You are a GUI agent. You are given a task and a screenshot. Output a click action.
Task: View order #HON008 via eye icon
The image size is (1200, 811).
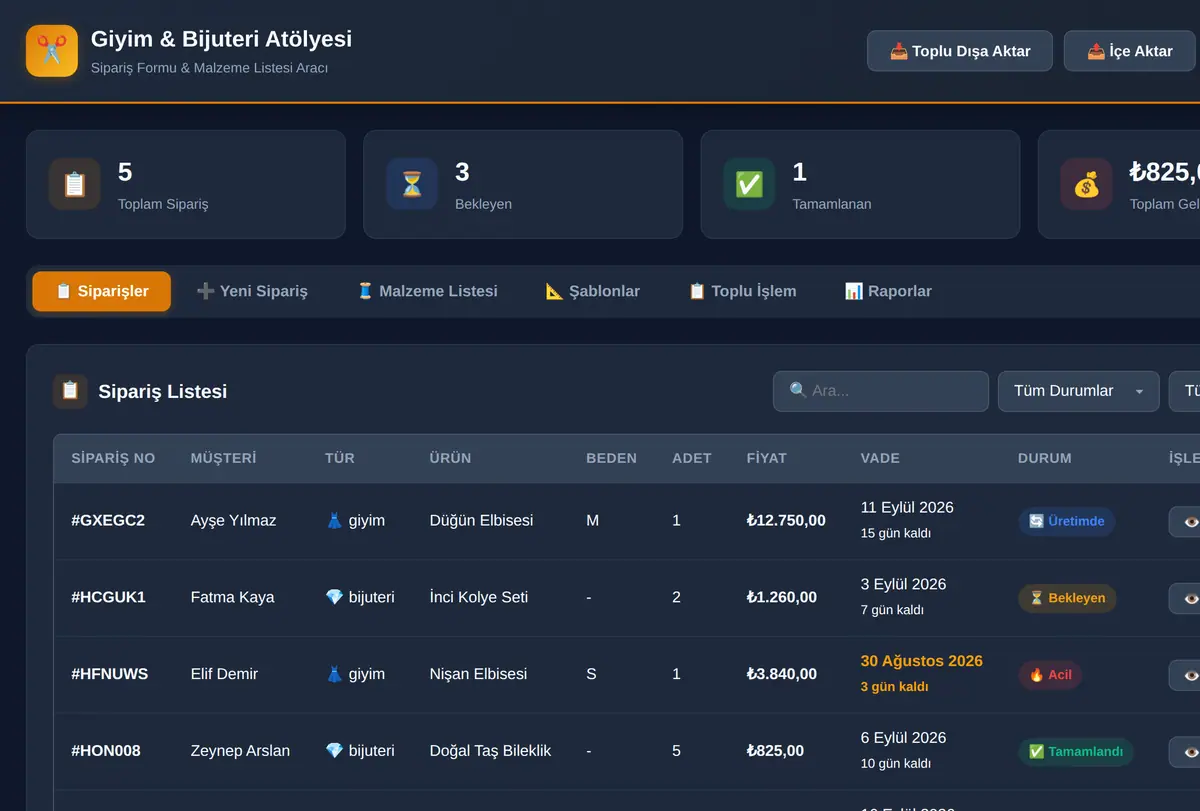tap(1186, 752)
